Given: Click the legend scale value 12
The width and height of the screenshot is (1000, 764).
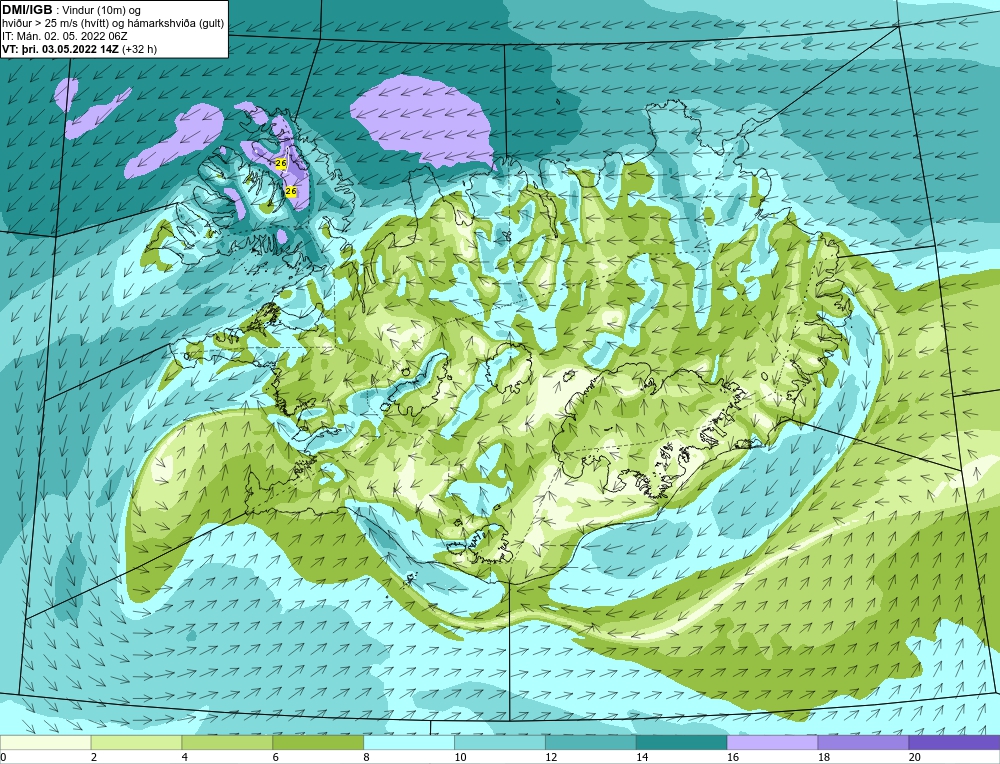Looking at the screenshot, I should 551,757.
